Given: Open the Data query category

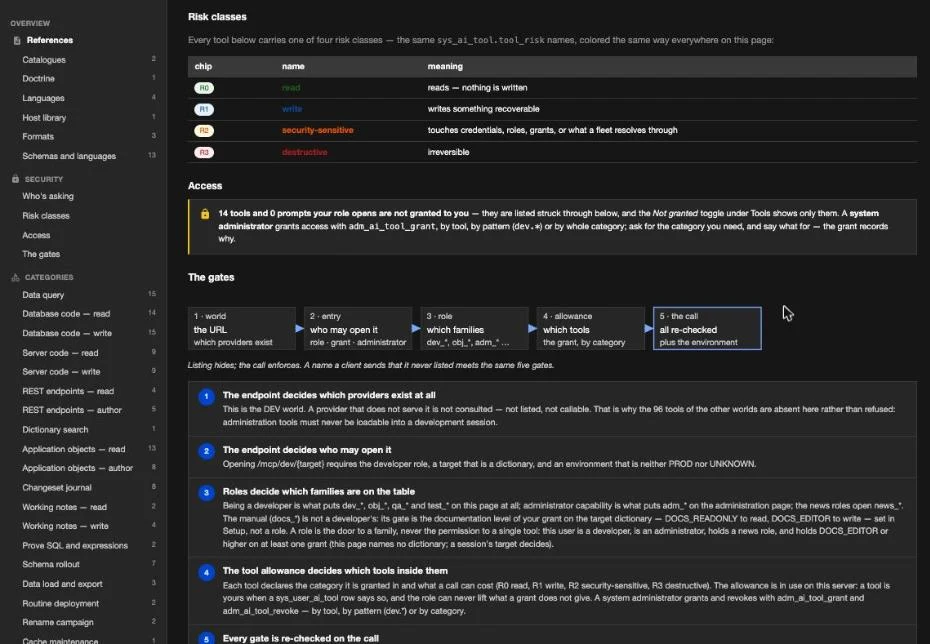Looking at the screenshot, I should pos(43,295).
